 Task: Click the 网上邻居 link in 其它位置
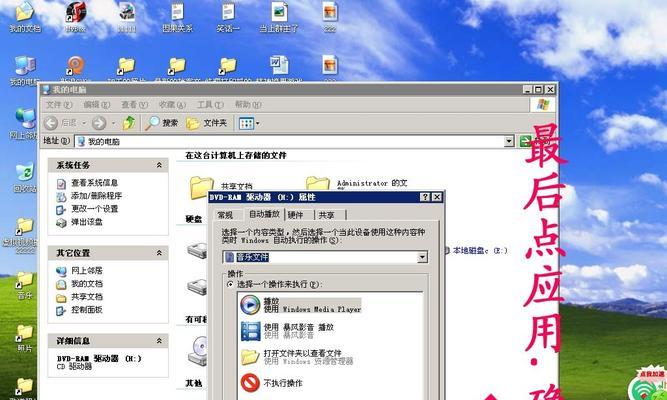86,270
